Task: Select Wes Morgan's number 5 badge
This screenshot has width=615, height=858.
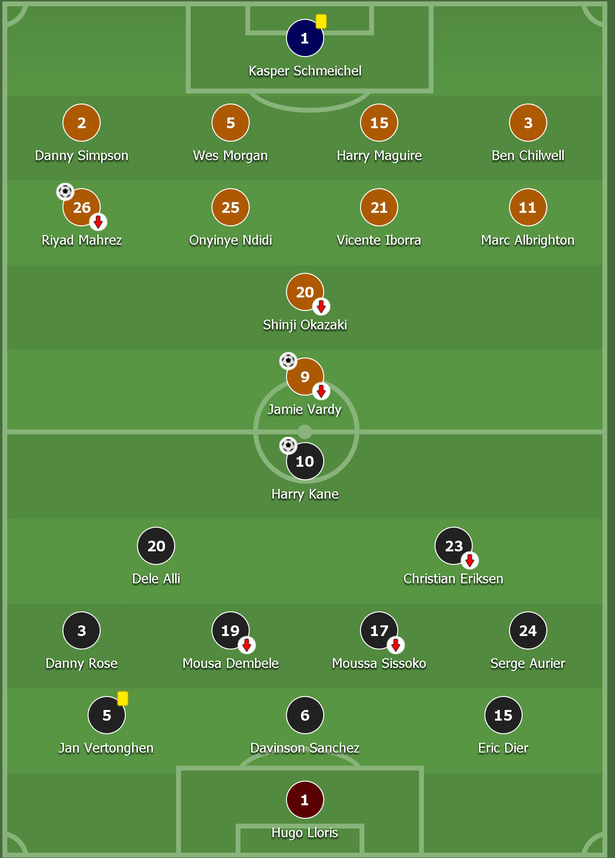Action: (x=230, y=123)
